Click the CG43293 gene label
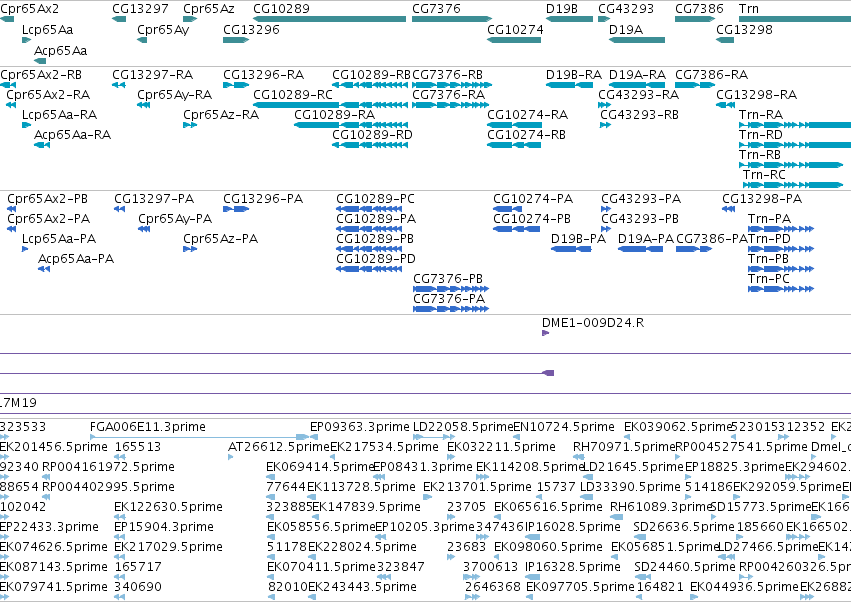 626,9
